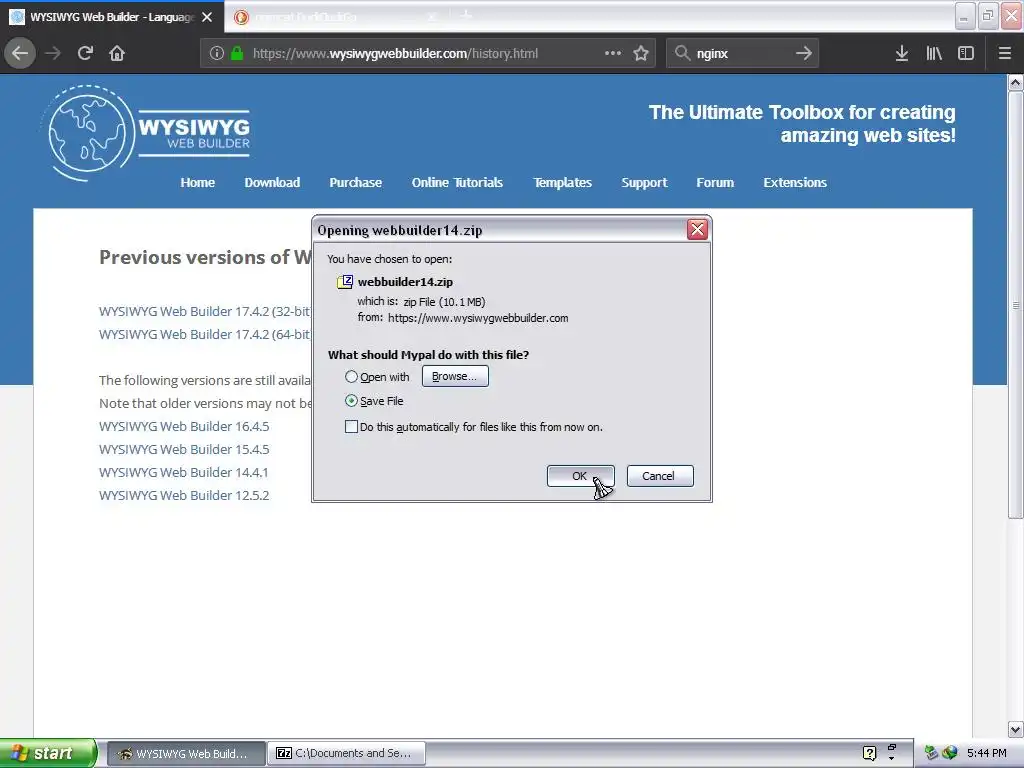Screen dimensions: 1024x768
Task: Click the webbuilder14.zip file icon
Action: [x=345, y=282]
